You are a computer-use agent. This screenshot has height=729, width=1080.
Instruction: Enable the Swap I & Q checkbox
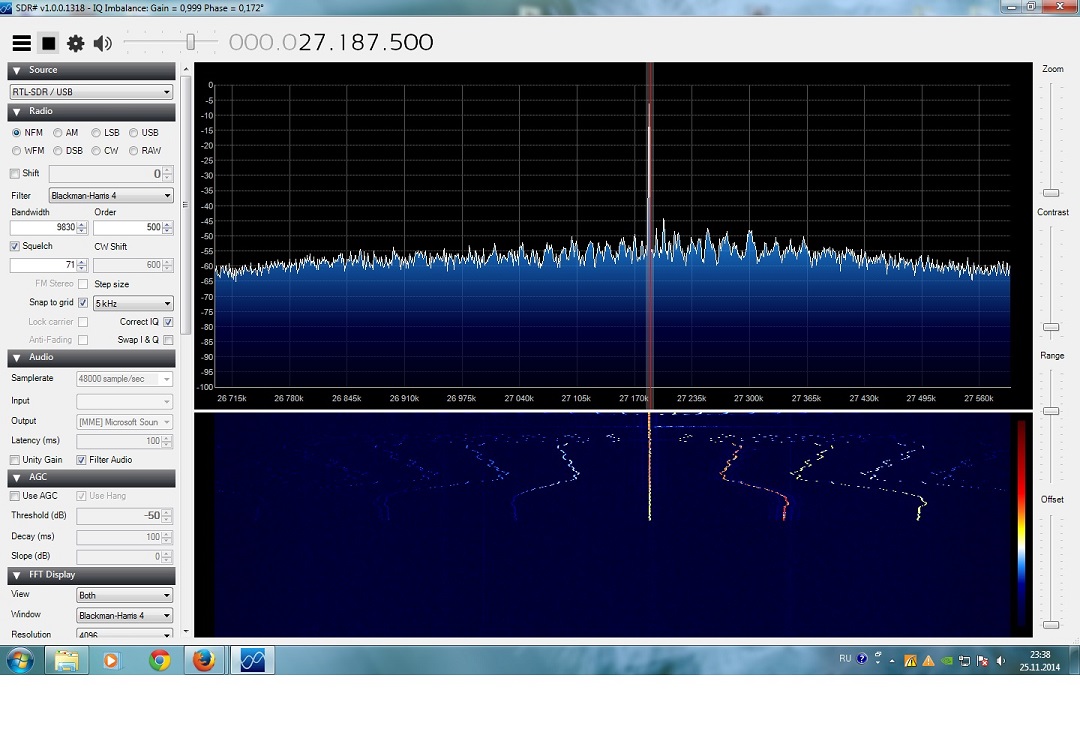[x=168, y=340]
